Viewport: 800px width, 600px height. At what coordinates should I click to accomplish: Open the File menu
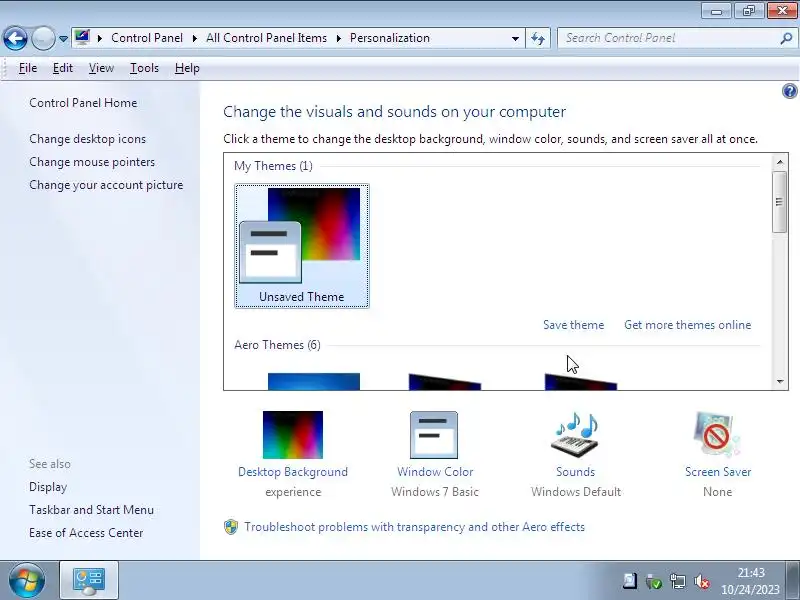28,68
